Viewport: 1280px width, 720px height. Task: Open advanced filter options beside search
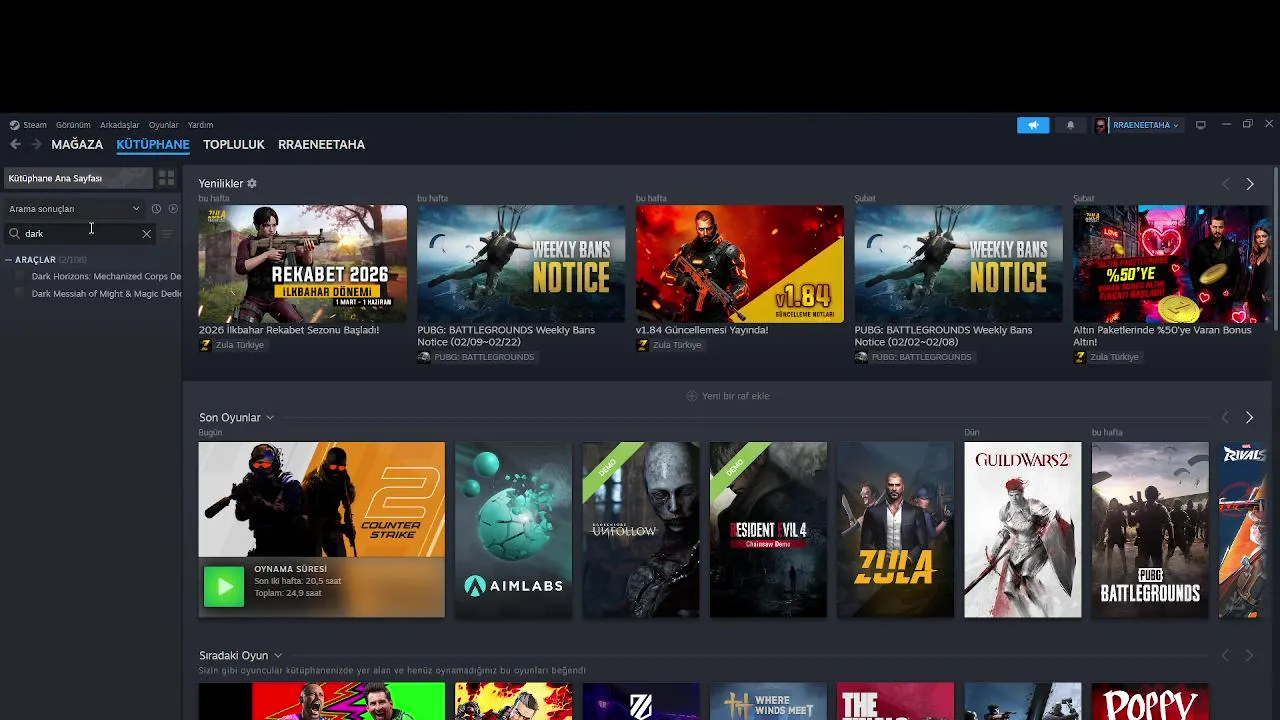click(167, 234)
